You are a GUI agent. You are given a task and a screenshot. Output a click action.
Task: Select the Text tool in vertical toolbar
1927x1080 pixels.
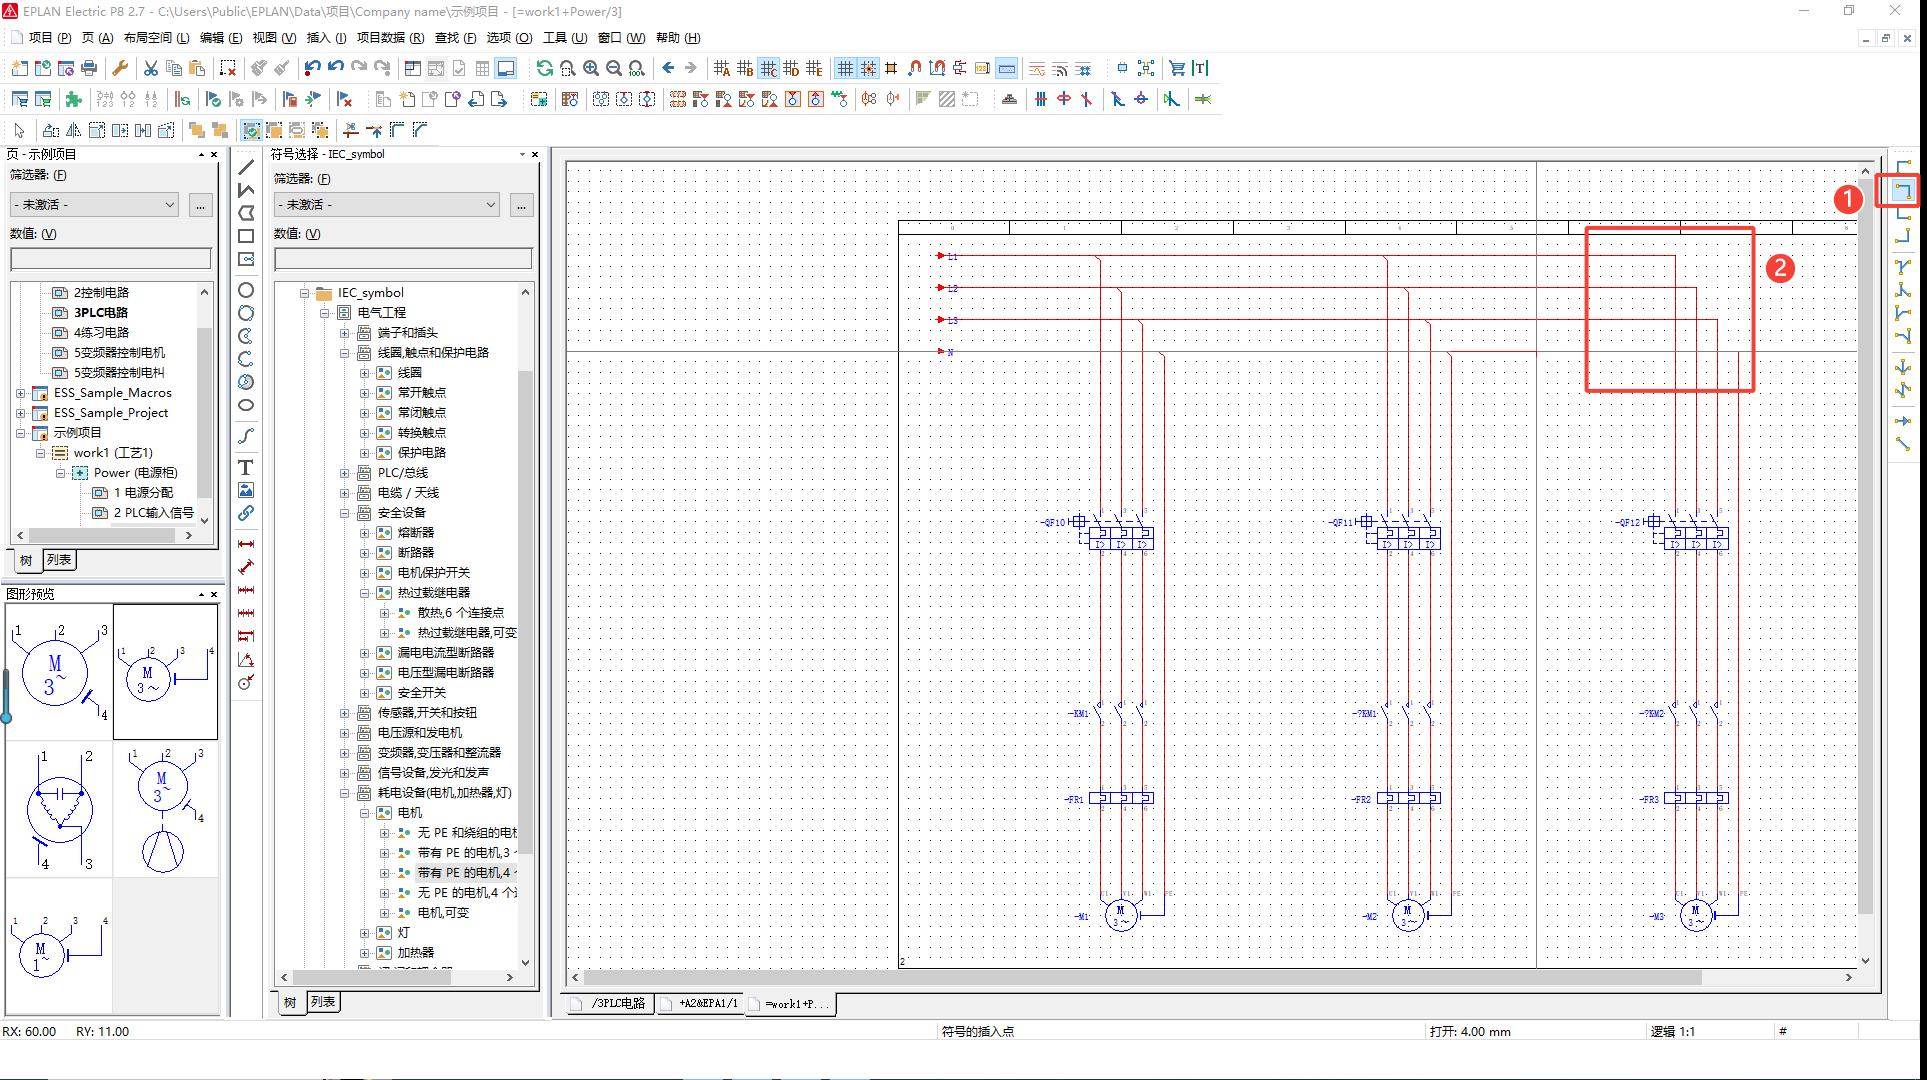(245, 467)
